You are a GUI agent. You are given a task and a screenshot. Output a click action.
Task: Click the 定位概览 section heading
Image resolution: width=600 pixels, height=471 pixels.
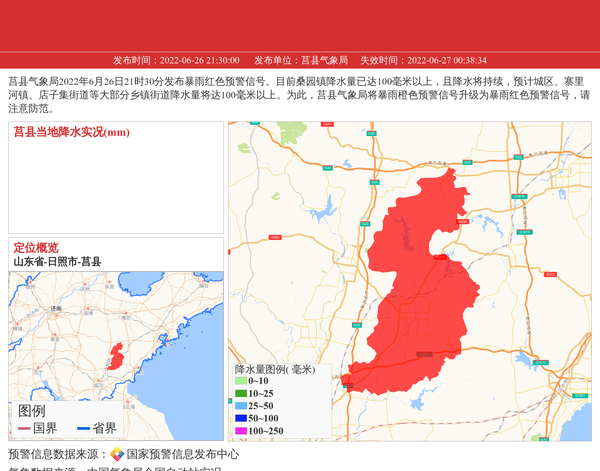36,248
